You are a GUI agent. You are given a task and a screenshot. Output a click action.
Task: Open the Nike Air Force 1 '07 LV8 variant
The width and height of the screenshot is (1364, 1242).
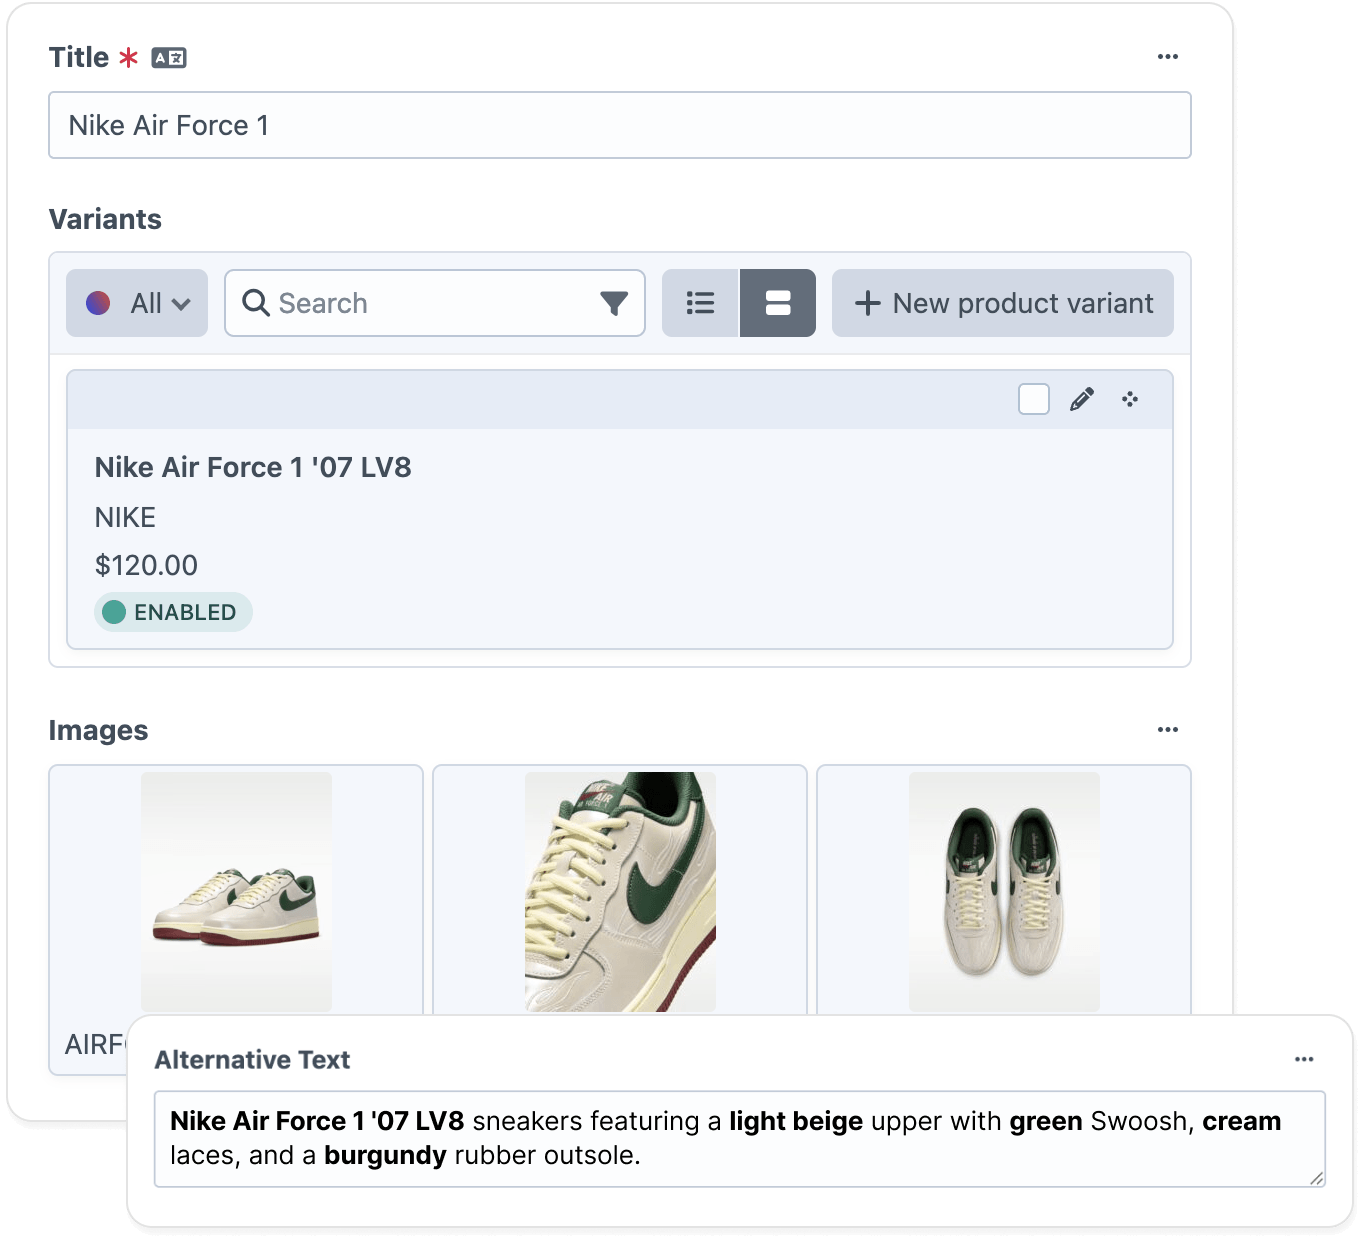click(253, 467)
